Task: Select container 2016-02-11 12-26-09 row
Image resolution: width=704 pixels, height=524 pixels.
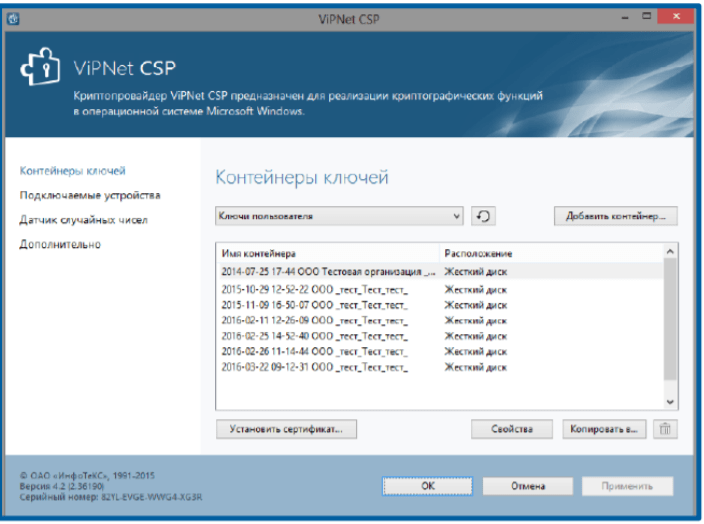Action: (440, 321)
